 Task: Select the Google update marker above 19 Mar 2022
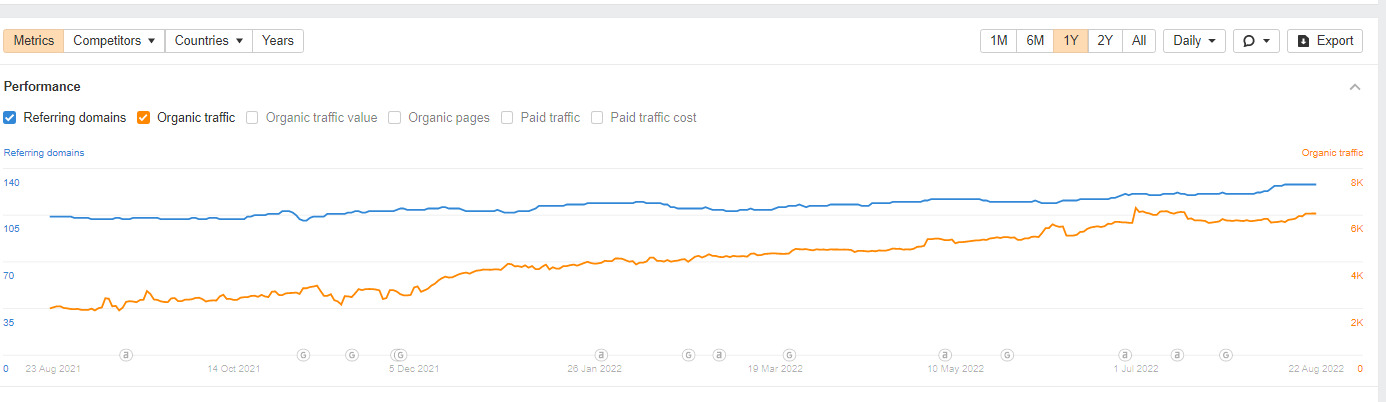pyautogui.click(x=789, y=354)
